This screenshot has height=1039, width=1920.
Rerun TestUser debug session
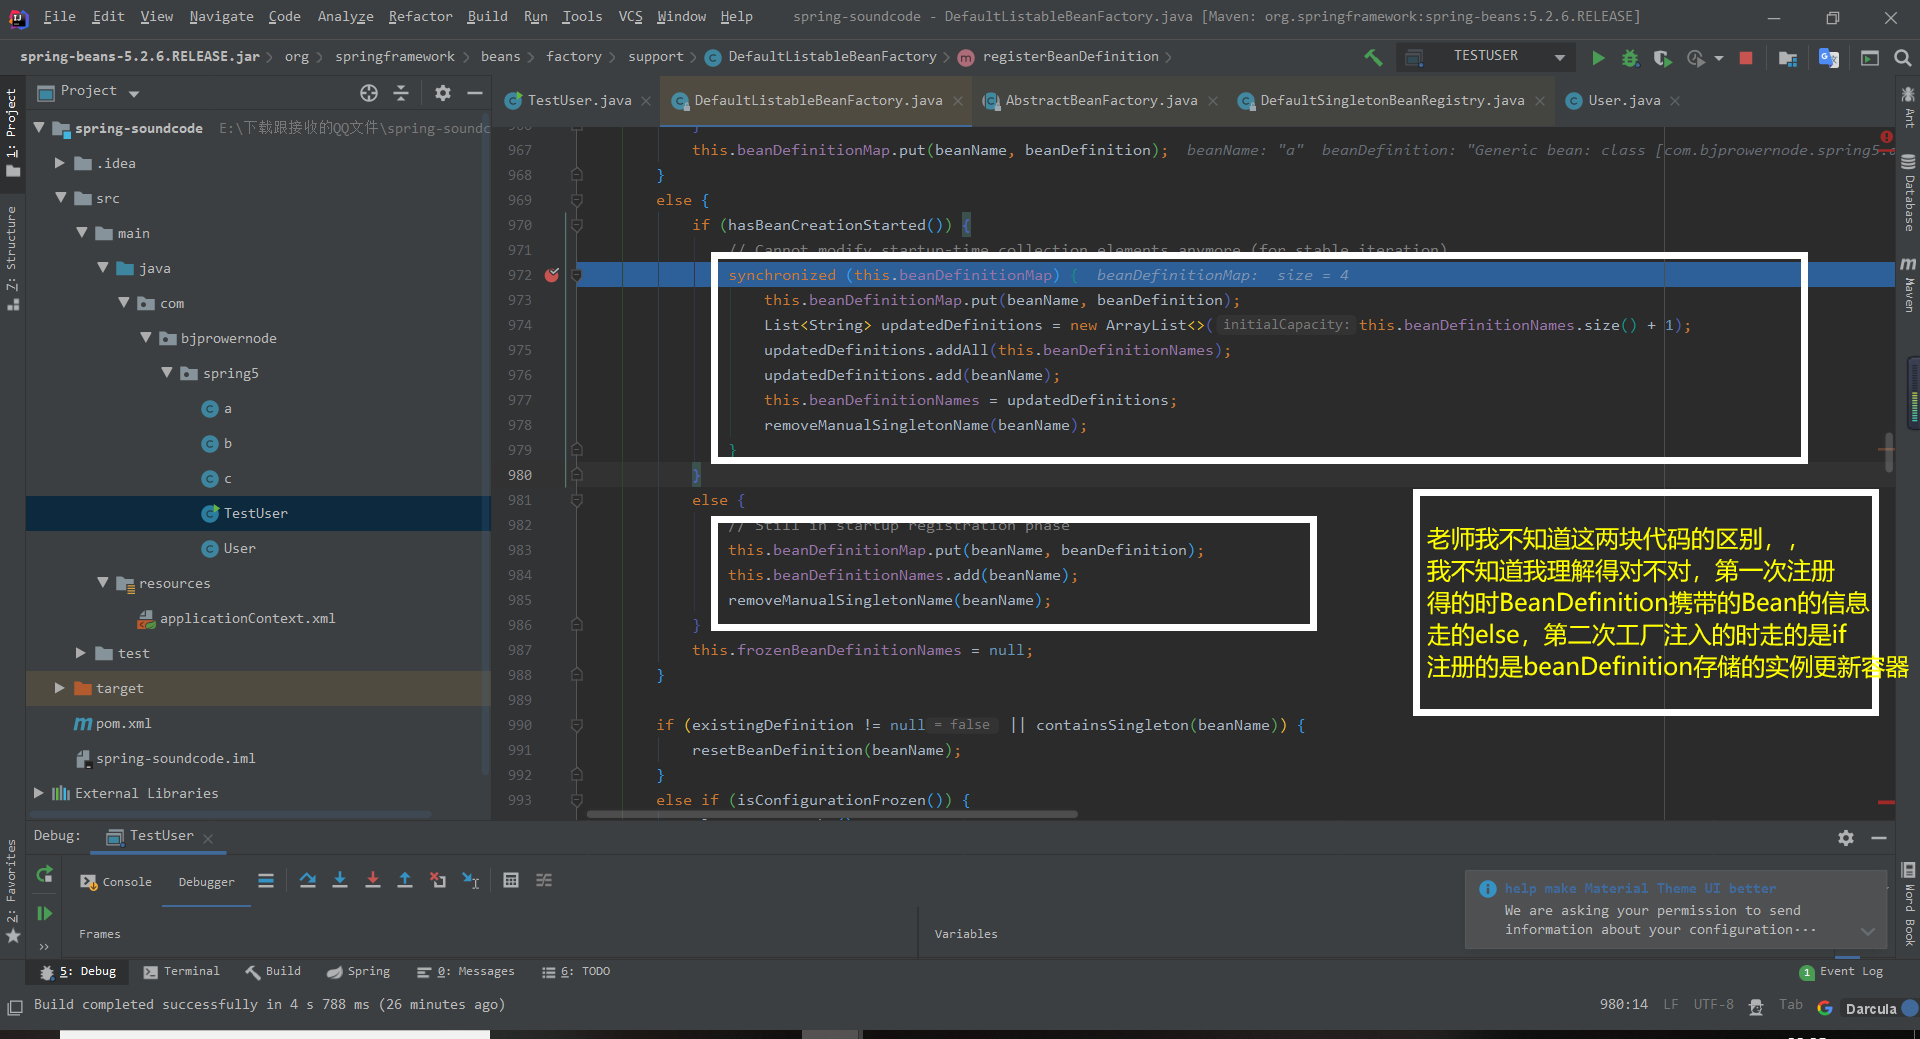click(x=44, y=875)
